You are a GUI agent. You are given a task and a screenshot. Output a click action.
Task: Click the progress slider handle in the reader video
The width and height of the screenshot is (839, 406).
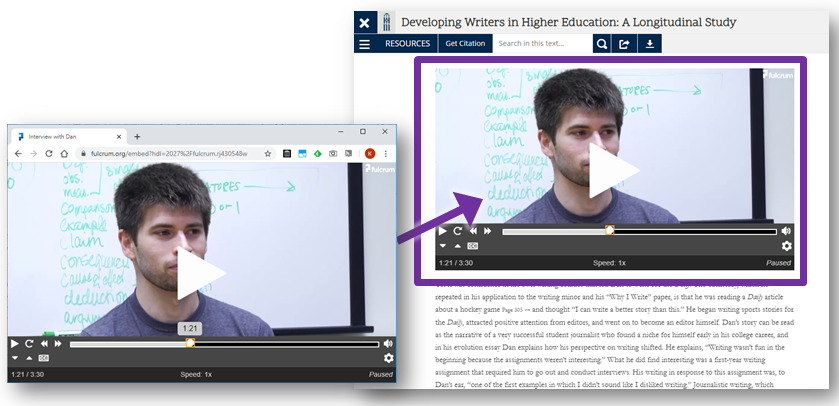coord(610,231)
